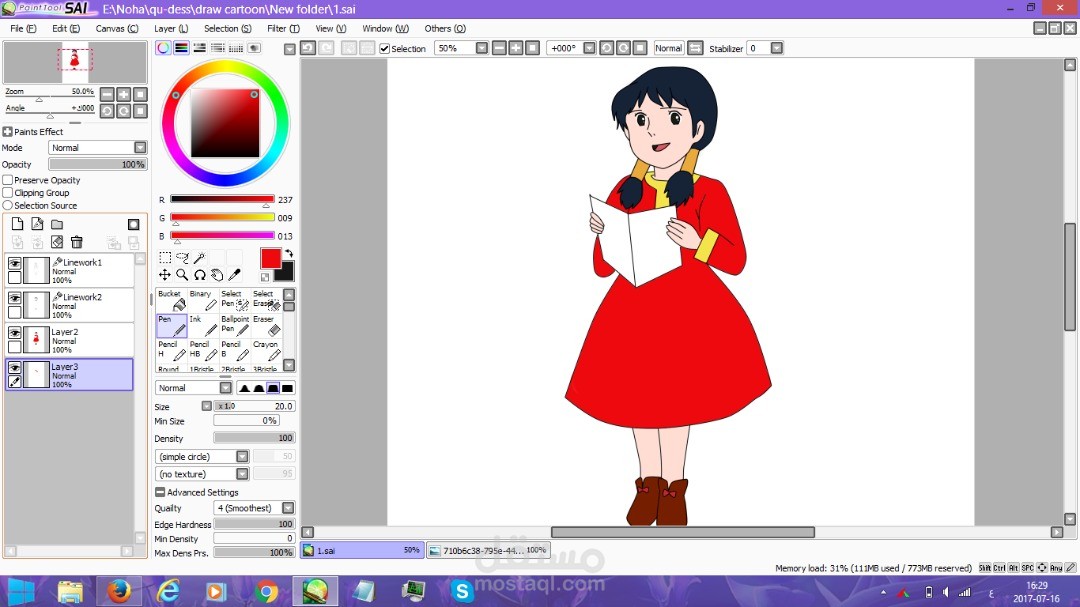Choose the rectangular selection tool
The image size is (1080, 607).
[x=165, y=258]
